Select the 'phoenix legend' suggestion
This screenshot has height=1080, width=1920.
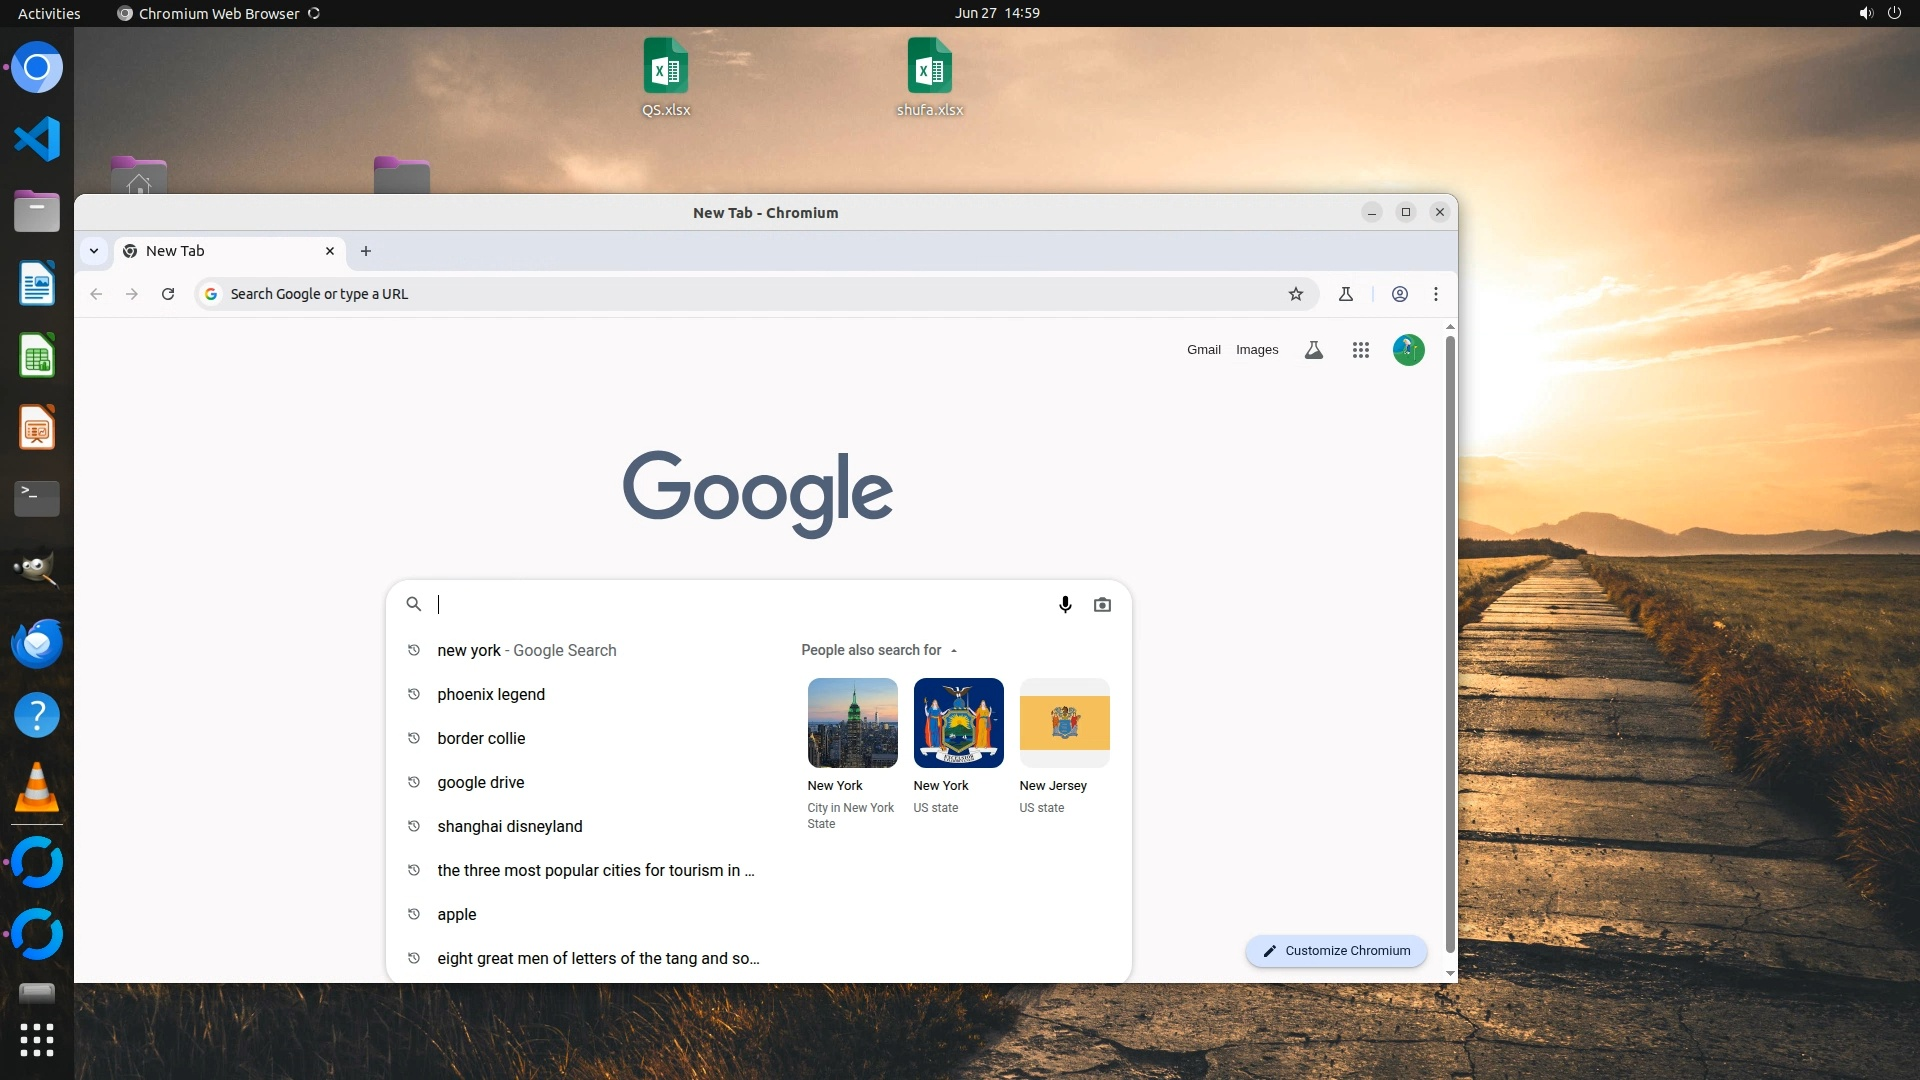[491, 695]
